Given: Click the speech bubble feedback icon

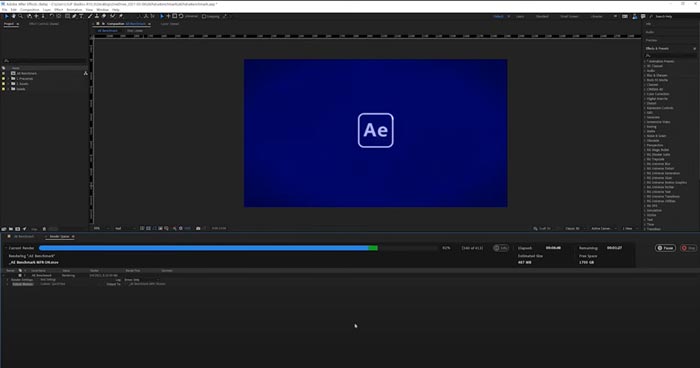Looking at the screenshot, I should click(x=643, y=17).
